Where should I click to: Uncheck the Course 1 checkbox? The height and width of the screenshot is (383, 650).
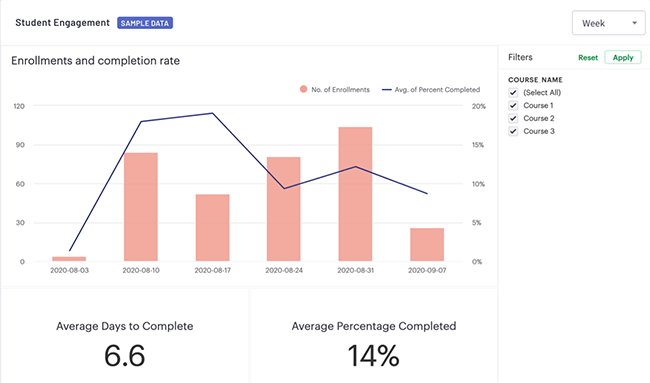[x=513, y=105]
